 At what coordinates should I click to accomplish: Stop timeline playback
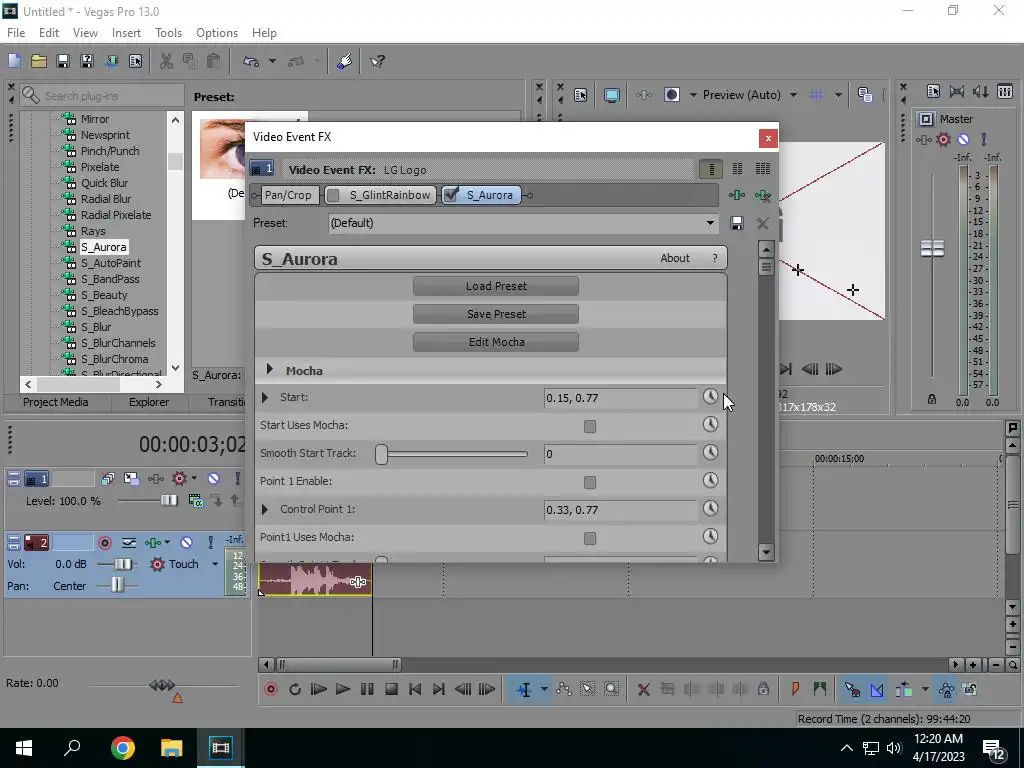tap(391, 689)
